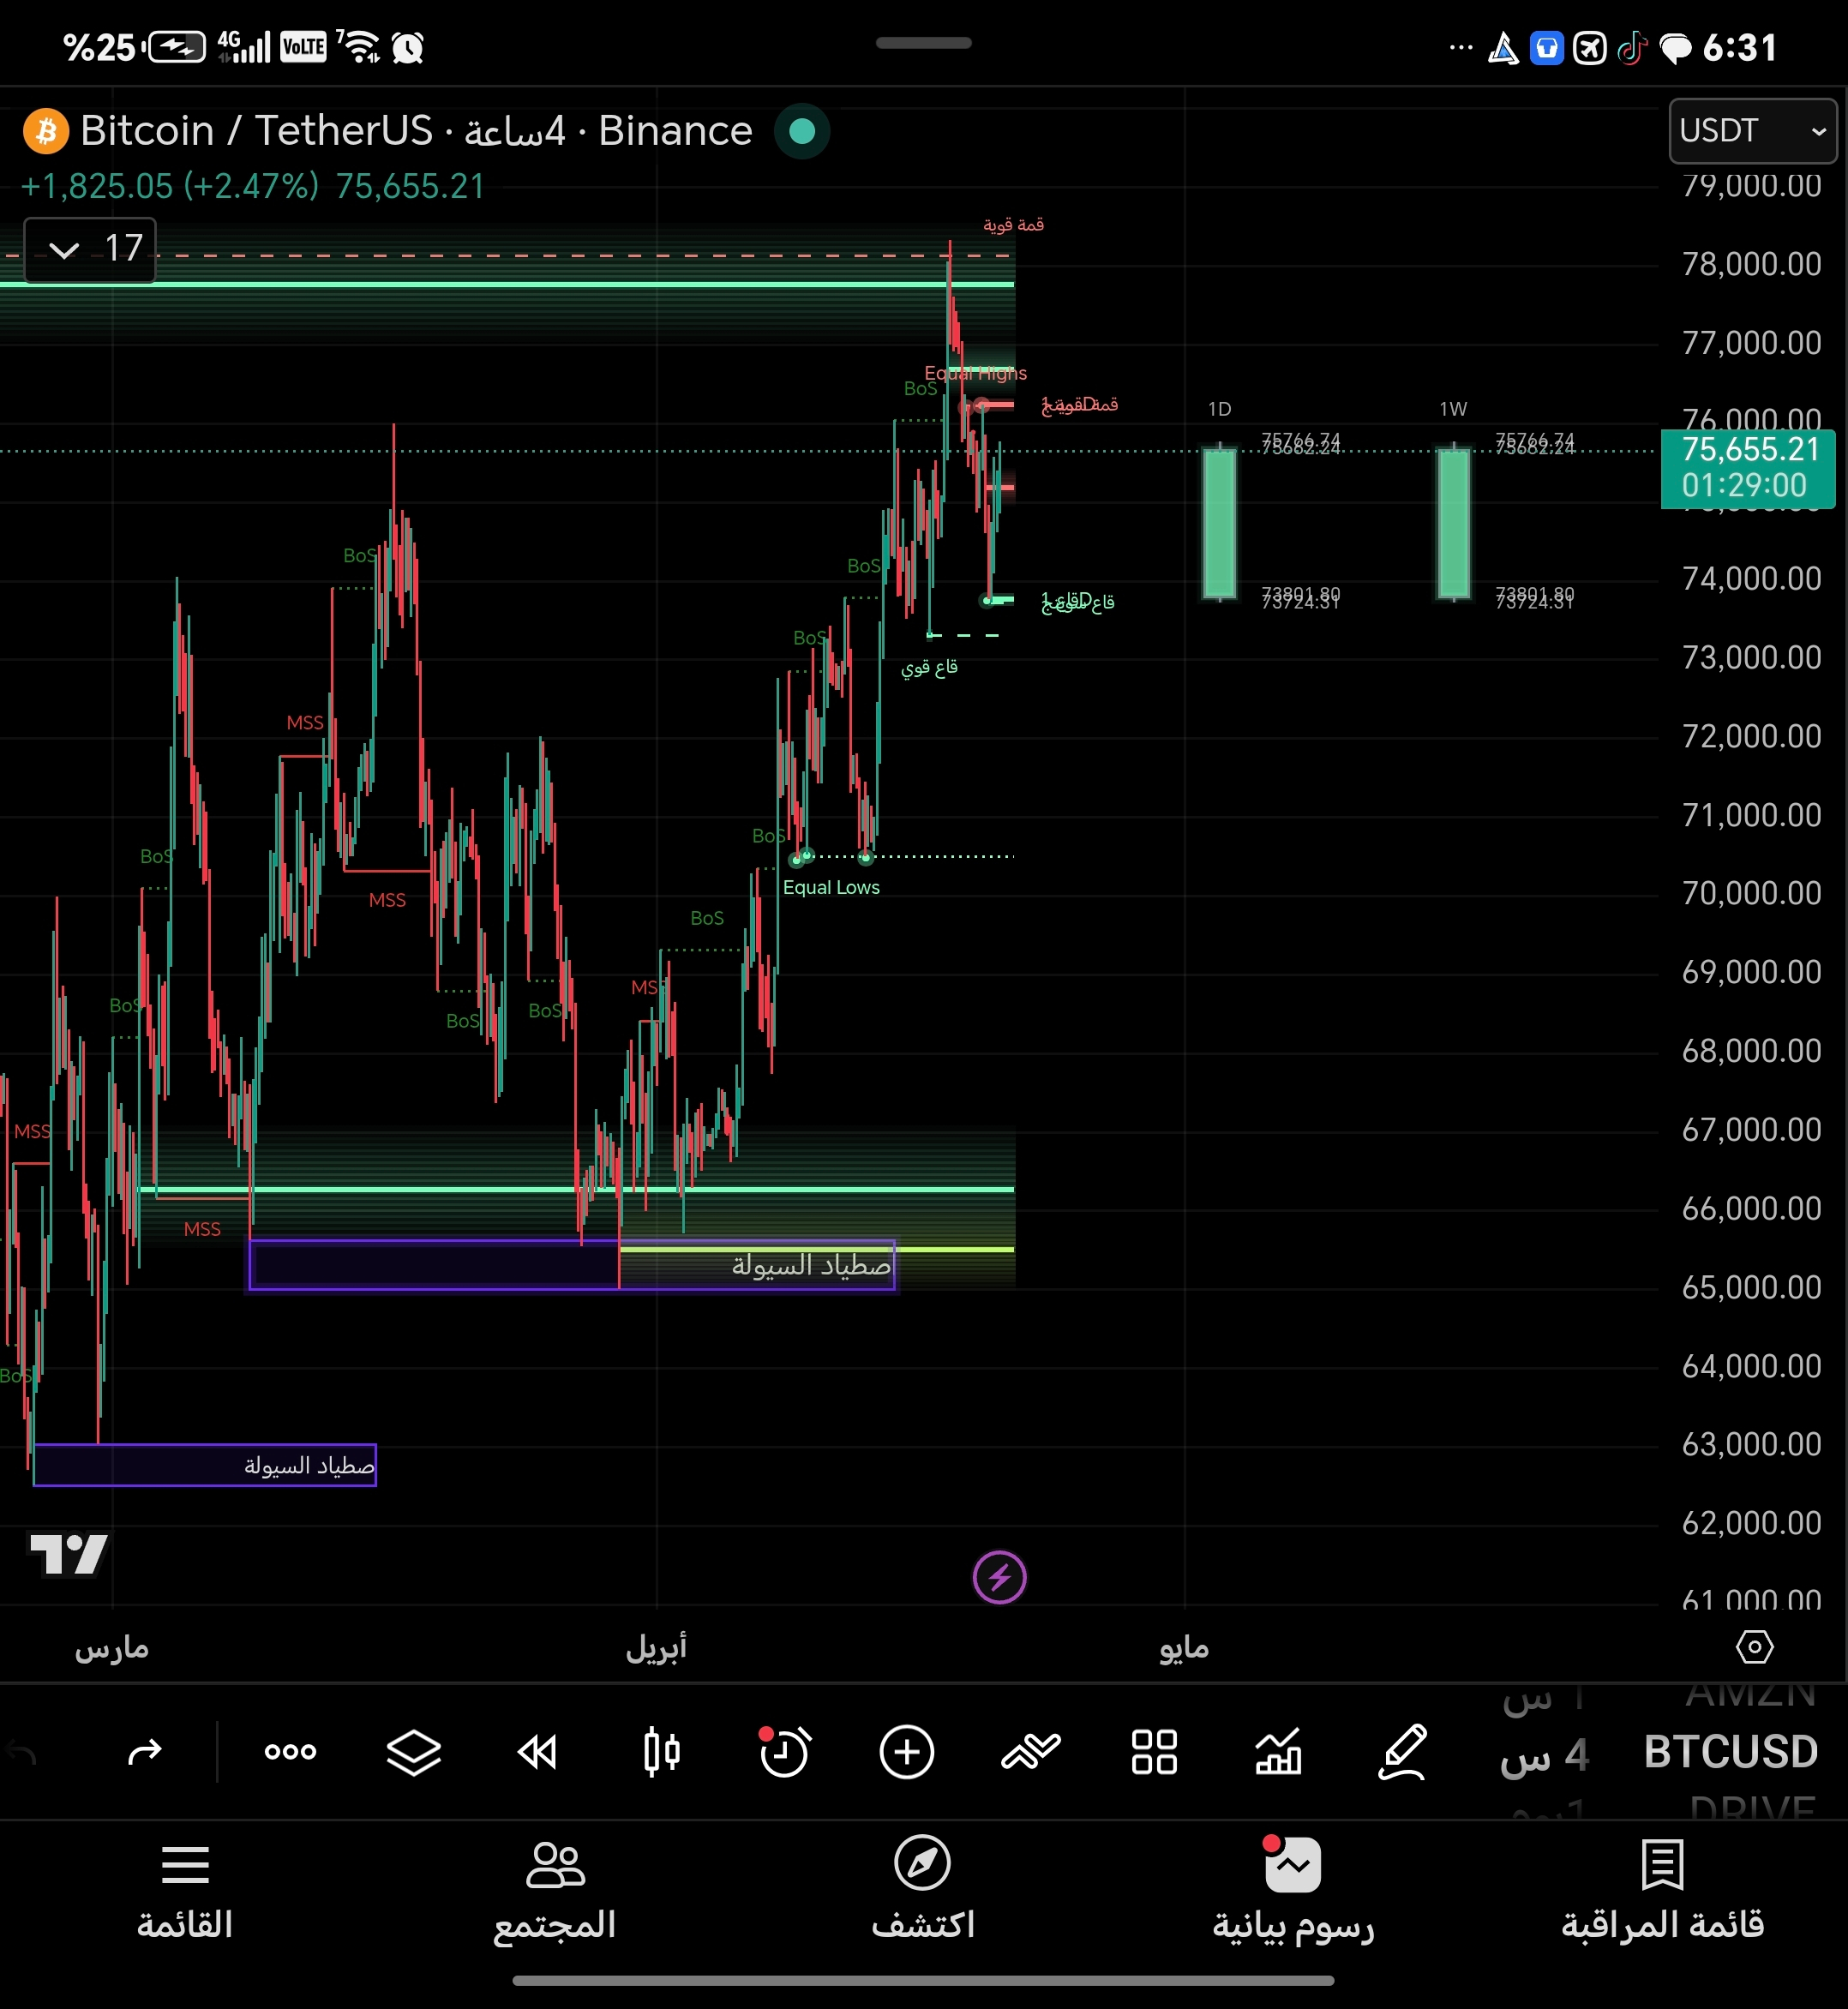The height and width of the screenshot is (2009, 1848).
Task: Toggle the green market status dot
Action: pyautogui.click(x=802, y=131)
